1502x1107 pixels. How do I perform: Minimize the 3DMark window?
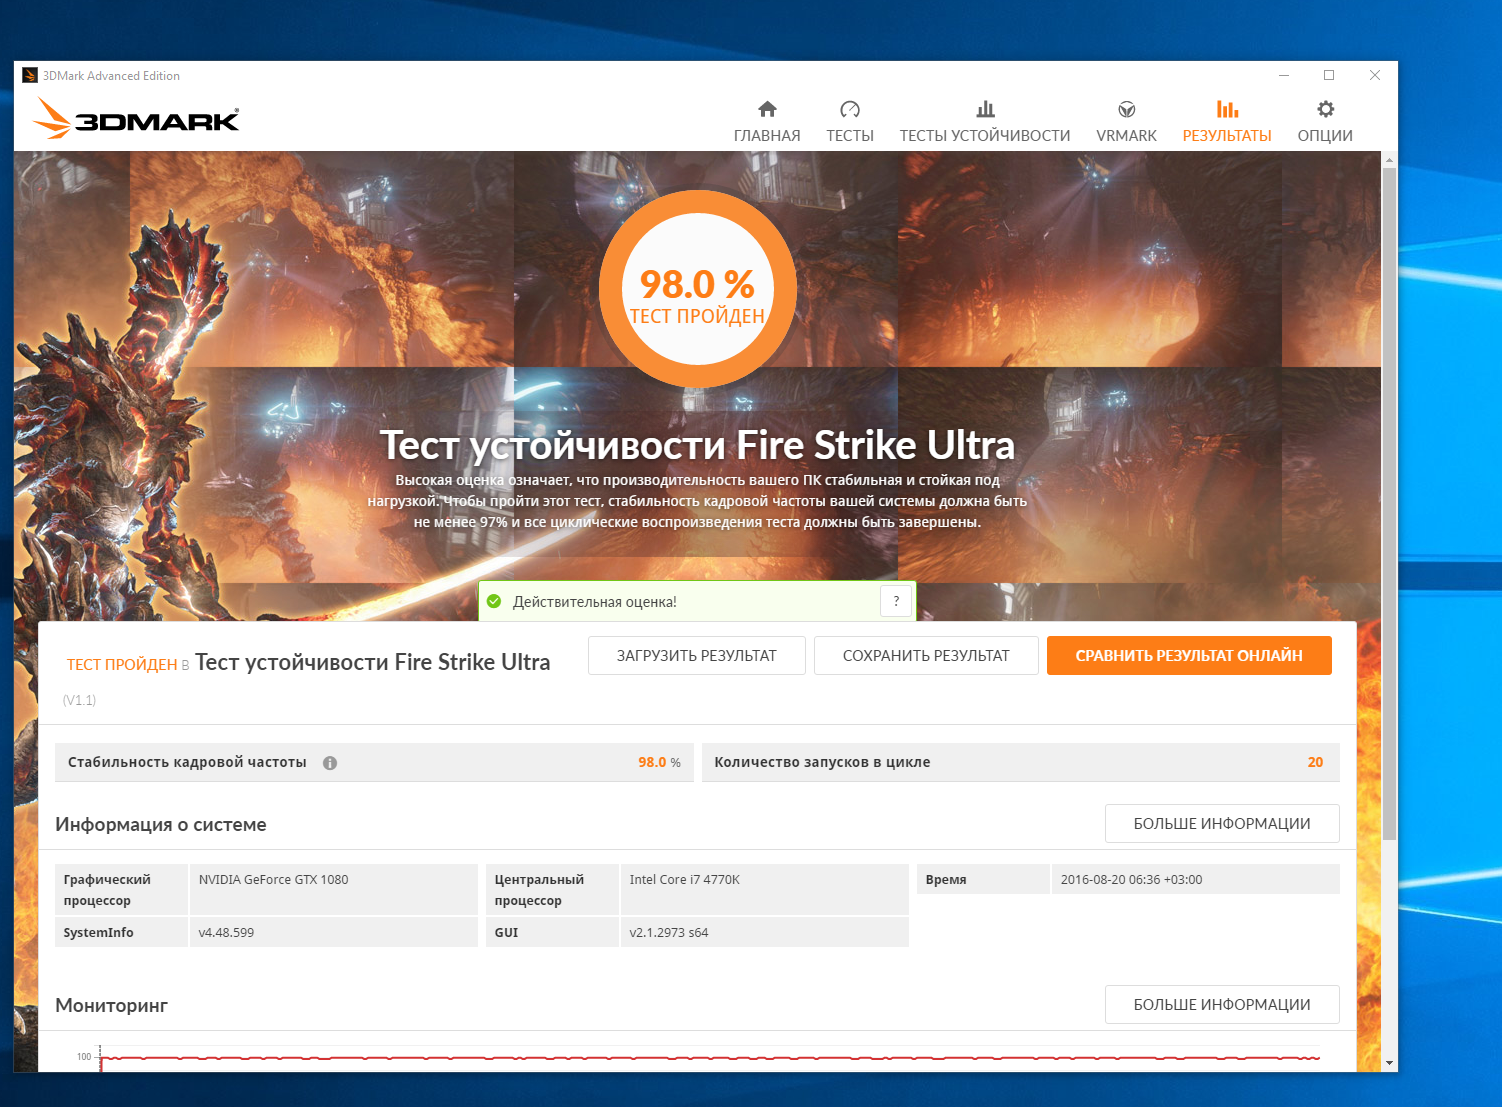[x=1284, y=75]
